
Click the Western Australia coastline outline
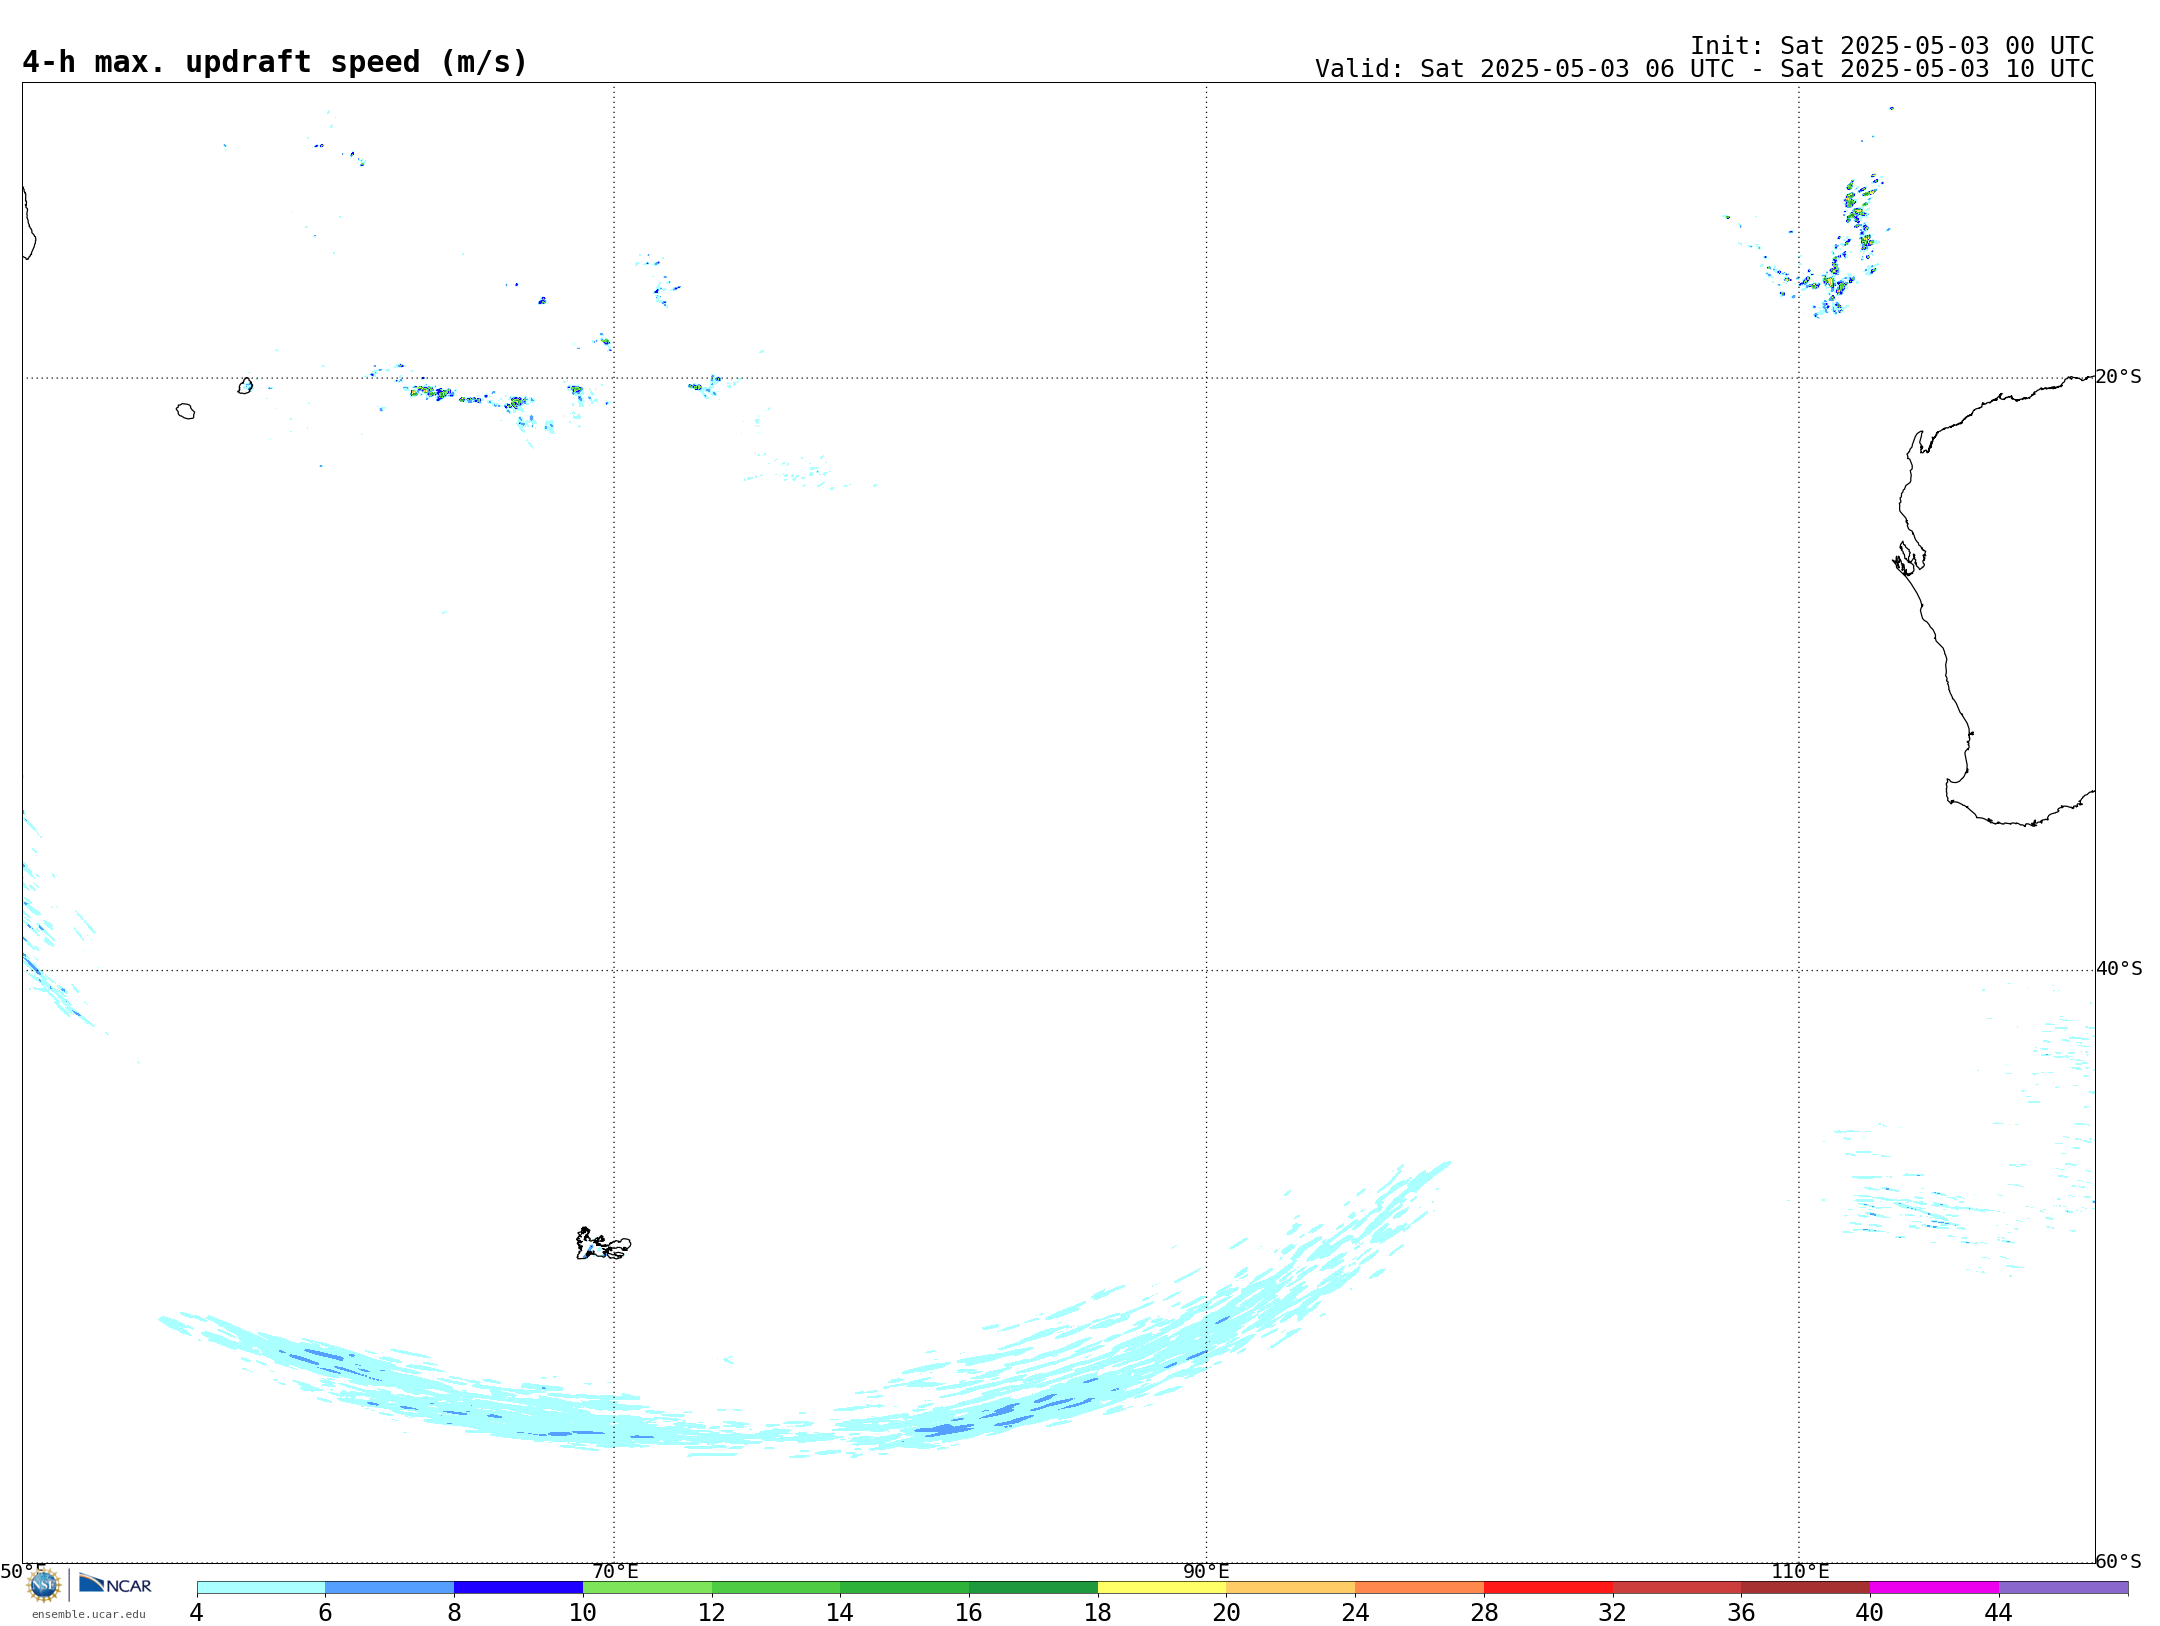1995,600
